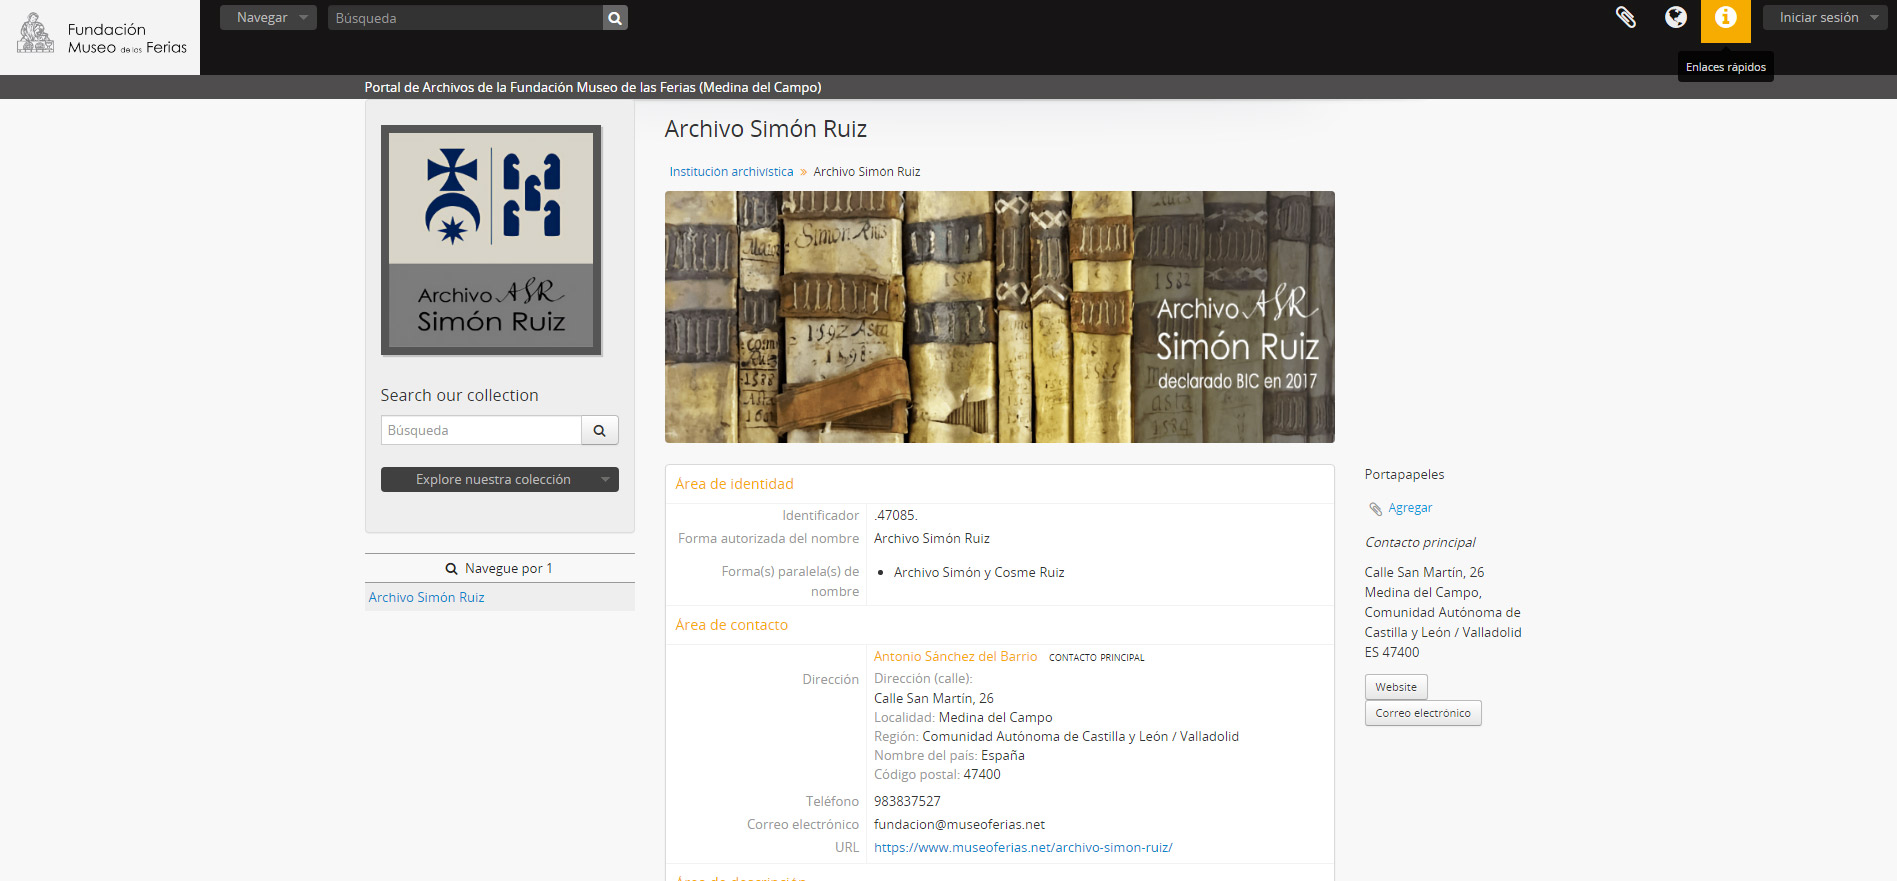Image resolution: width=1897 pixels, height=881 pixels.
Task: Click the Antonio Sánchez del Barrio contact name
Action: tap(955, 656)
